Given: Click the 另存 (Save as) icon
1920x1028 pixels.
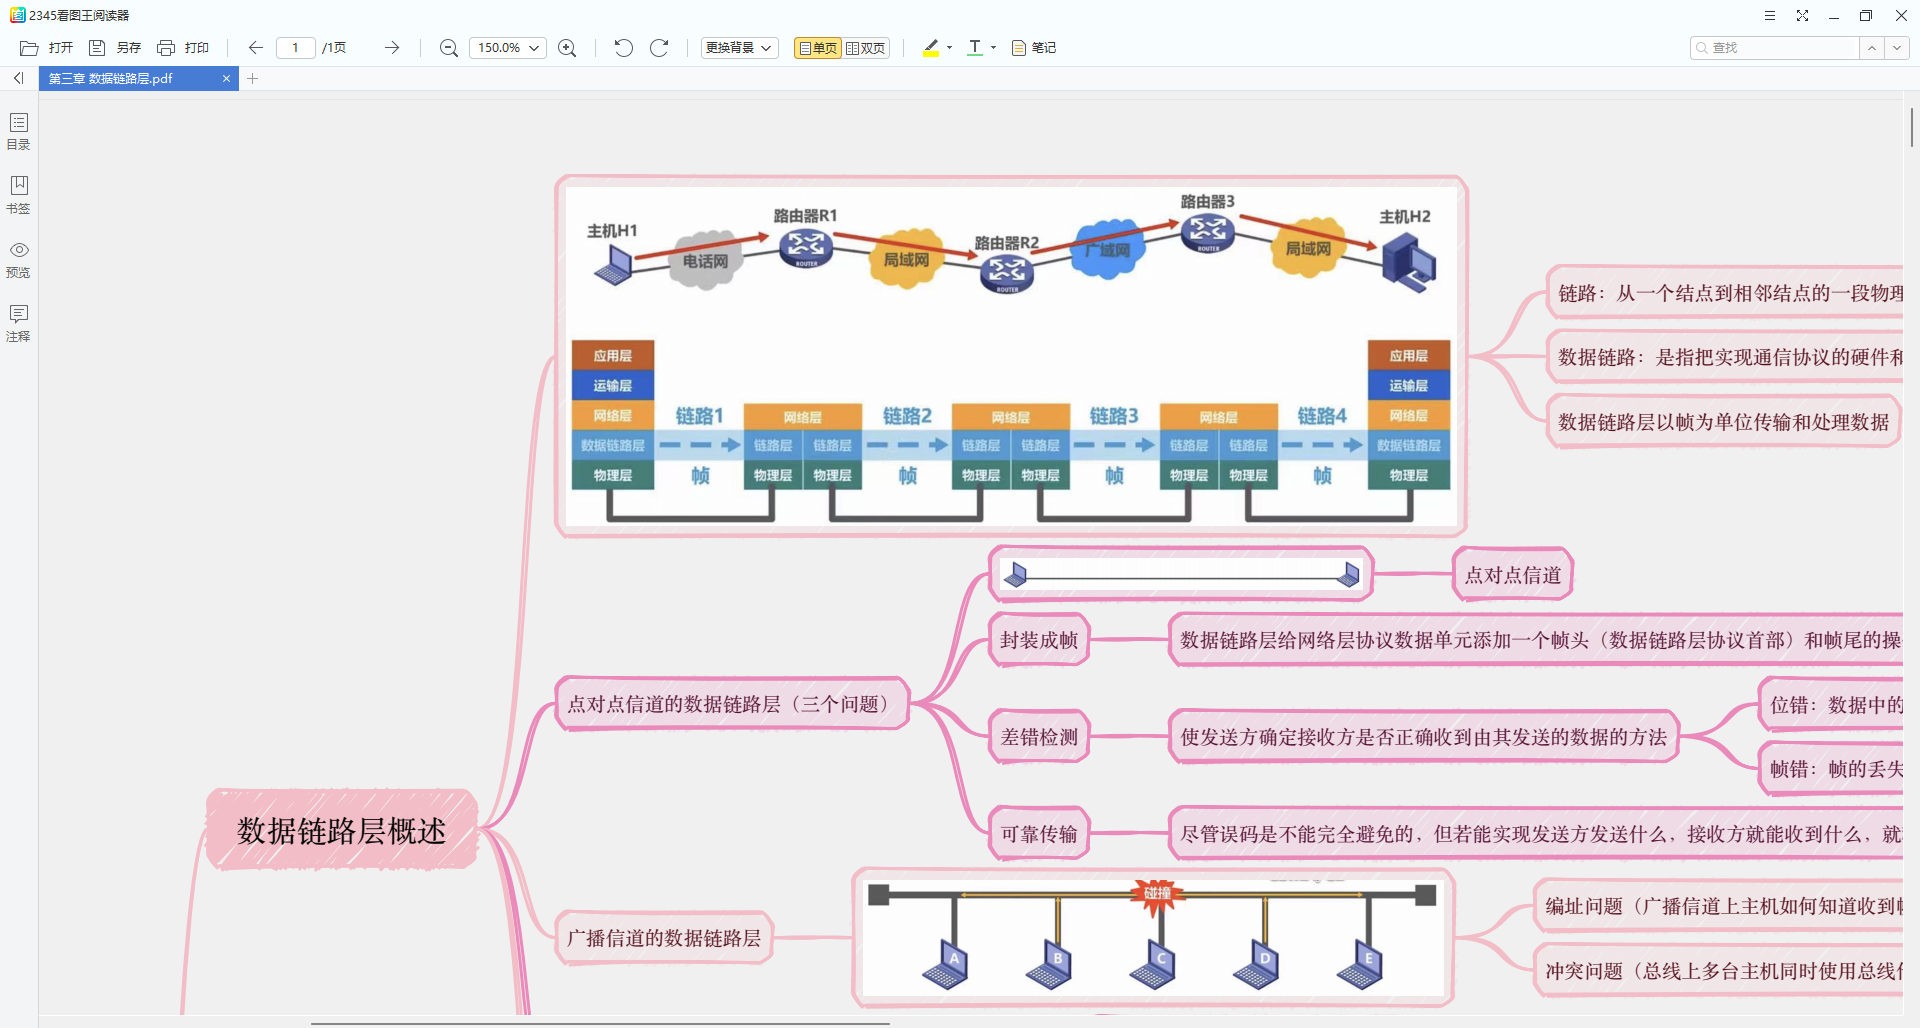Looking at the screenshot, I should (97, 48).
